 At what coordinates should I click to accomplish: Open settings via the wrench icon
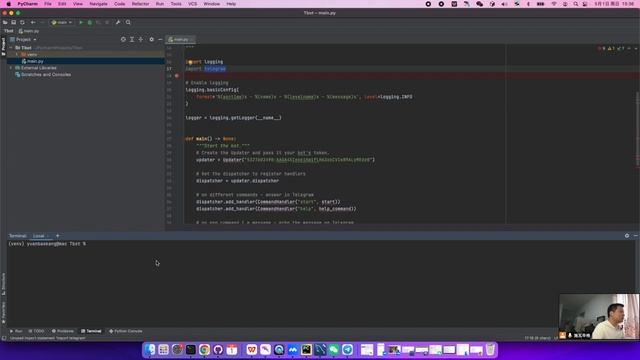(x=118, y=22)
